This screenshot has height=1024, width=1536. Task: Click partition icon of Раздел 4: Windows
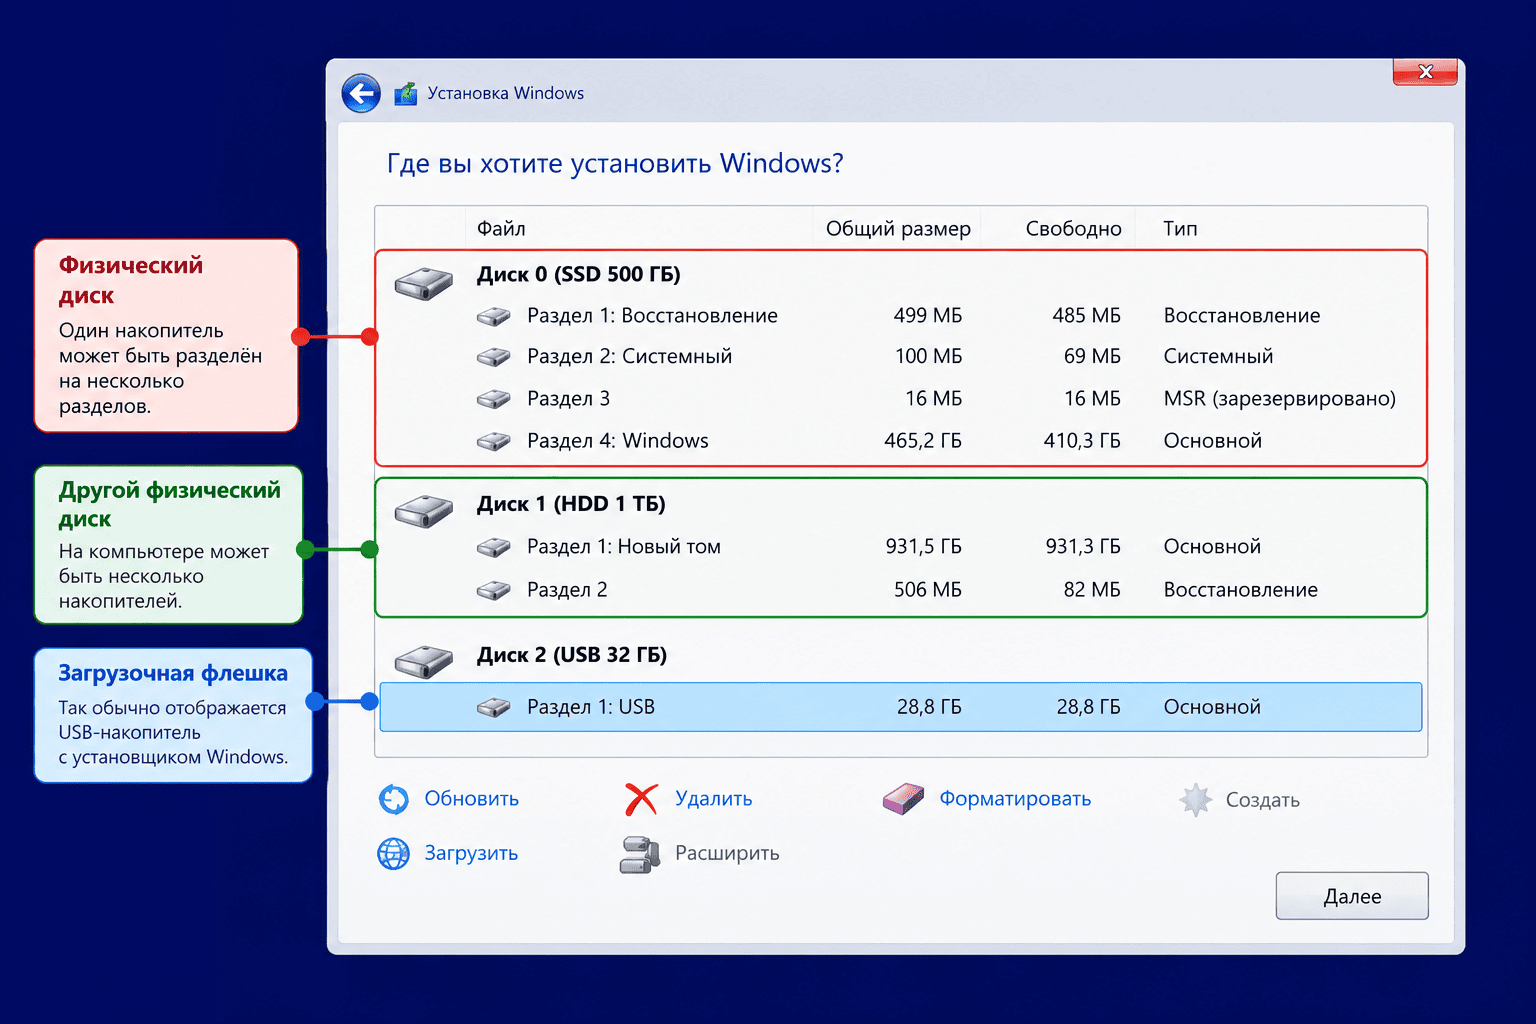[x=494, y=440]
